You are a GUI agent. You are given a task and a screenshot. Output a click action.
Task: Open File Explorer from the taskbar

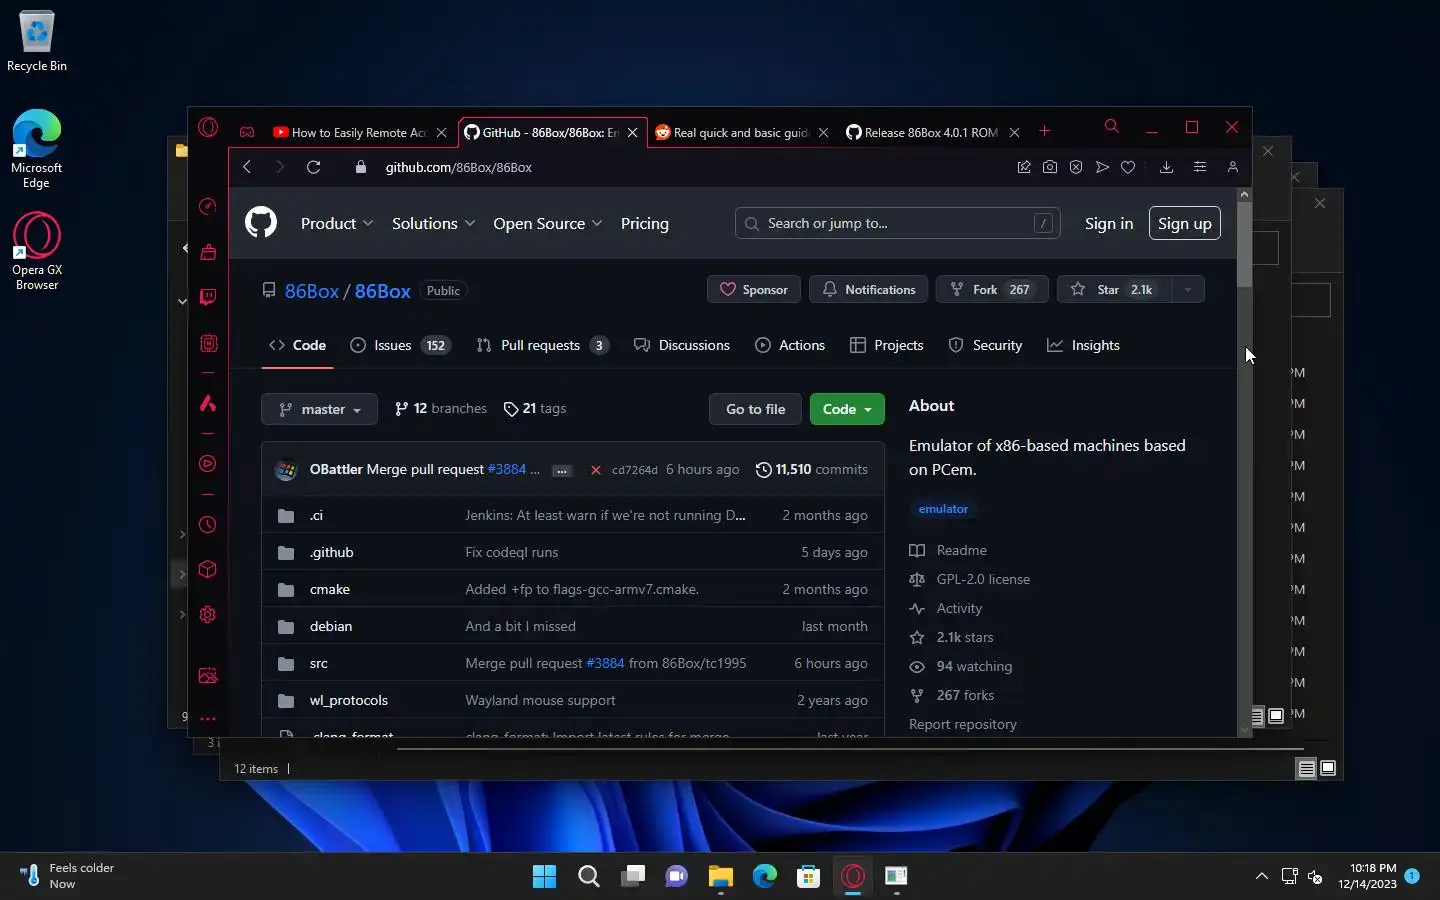pos(721,876)
